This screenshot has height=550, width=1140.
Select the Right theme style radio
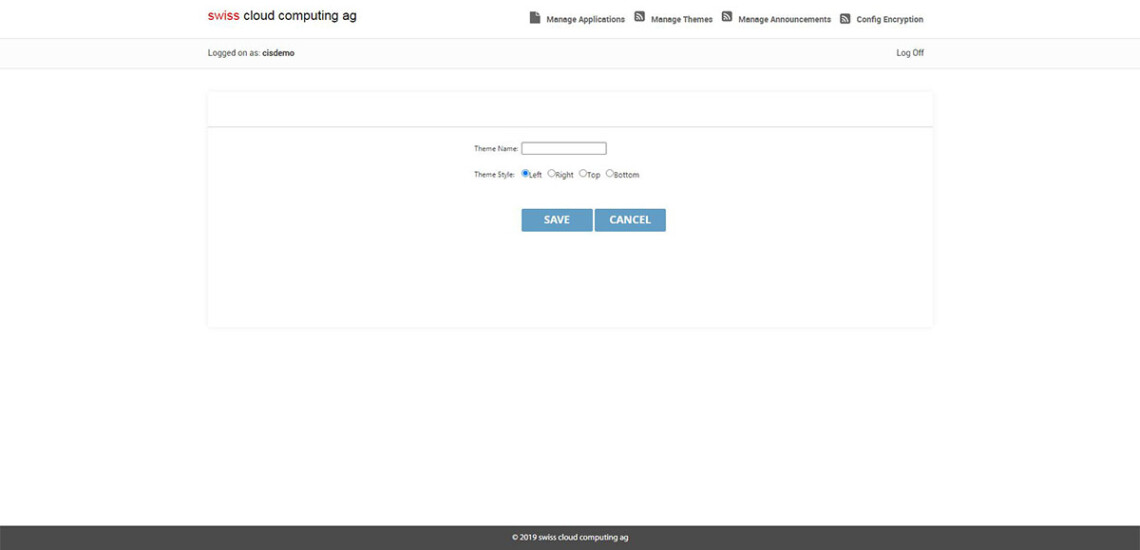551,173
